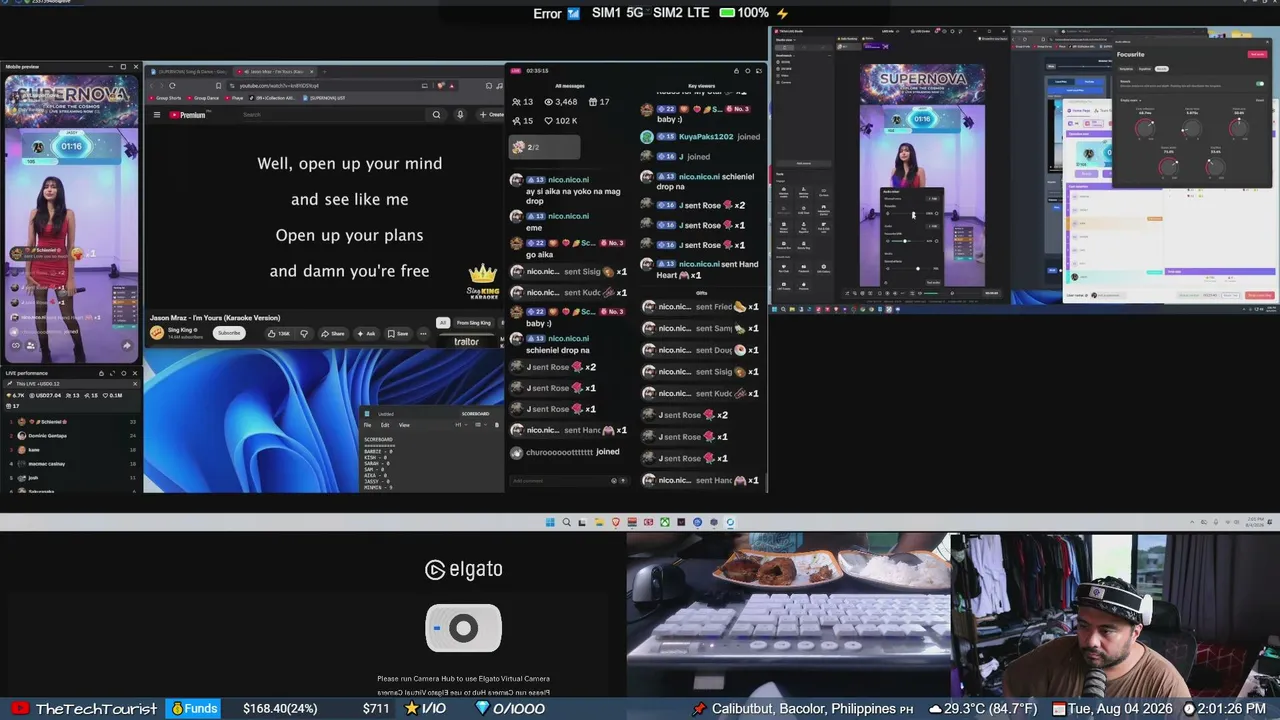Click the video title 'Jason Mraz - I'm Yours (Karaoke Version)'
This screenshot has width=1280, height=720.
[215, 318]
